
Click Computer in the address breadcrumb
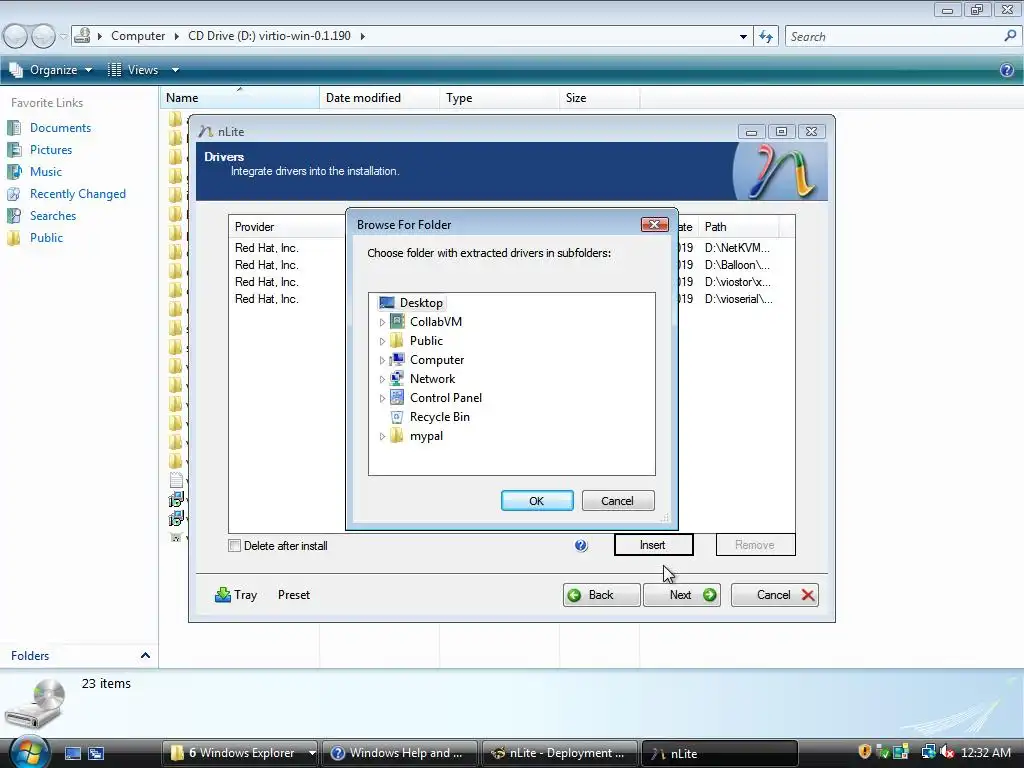click(x=138, y=36)
